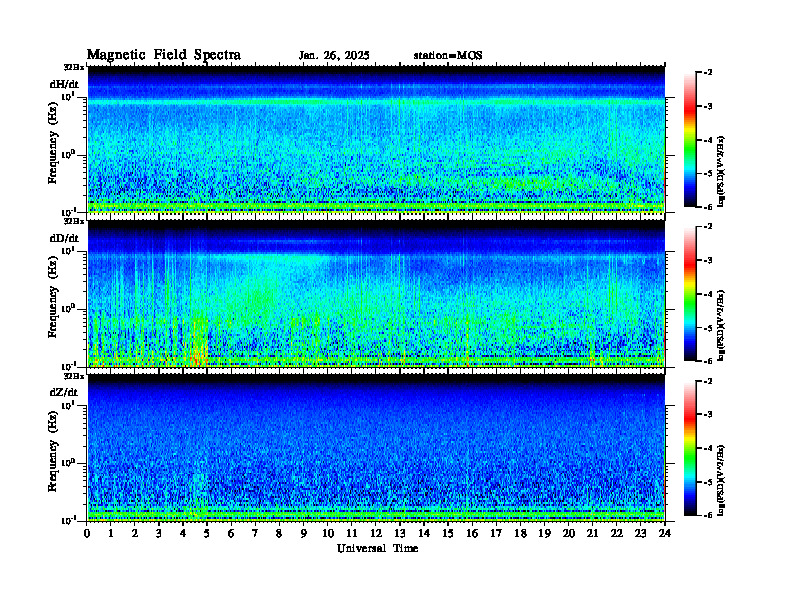The width and height of the screenshot is (792, 612).
Task: Click the 10^0 frequency tick of dZ/dt panel
Action: coord(68,462)
